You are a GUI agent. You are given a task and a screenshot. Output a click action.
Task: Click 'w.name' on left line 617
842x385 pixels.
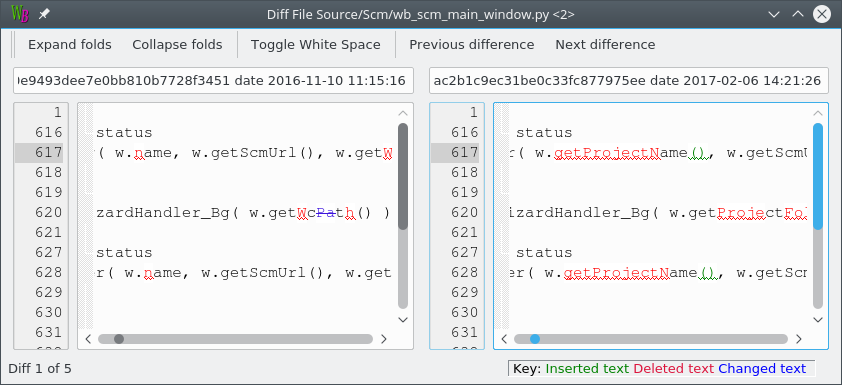point(143,153)
